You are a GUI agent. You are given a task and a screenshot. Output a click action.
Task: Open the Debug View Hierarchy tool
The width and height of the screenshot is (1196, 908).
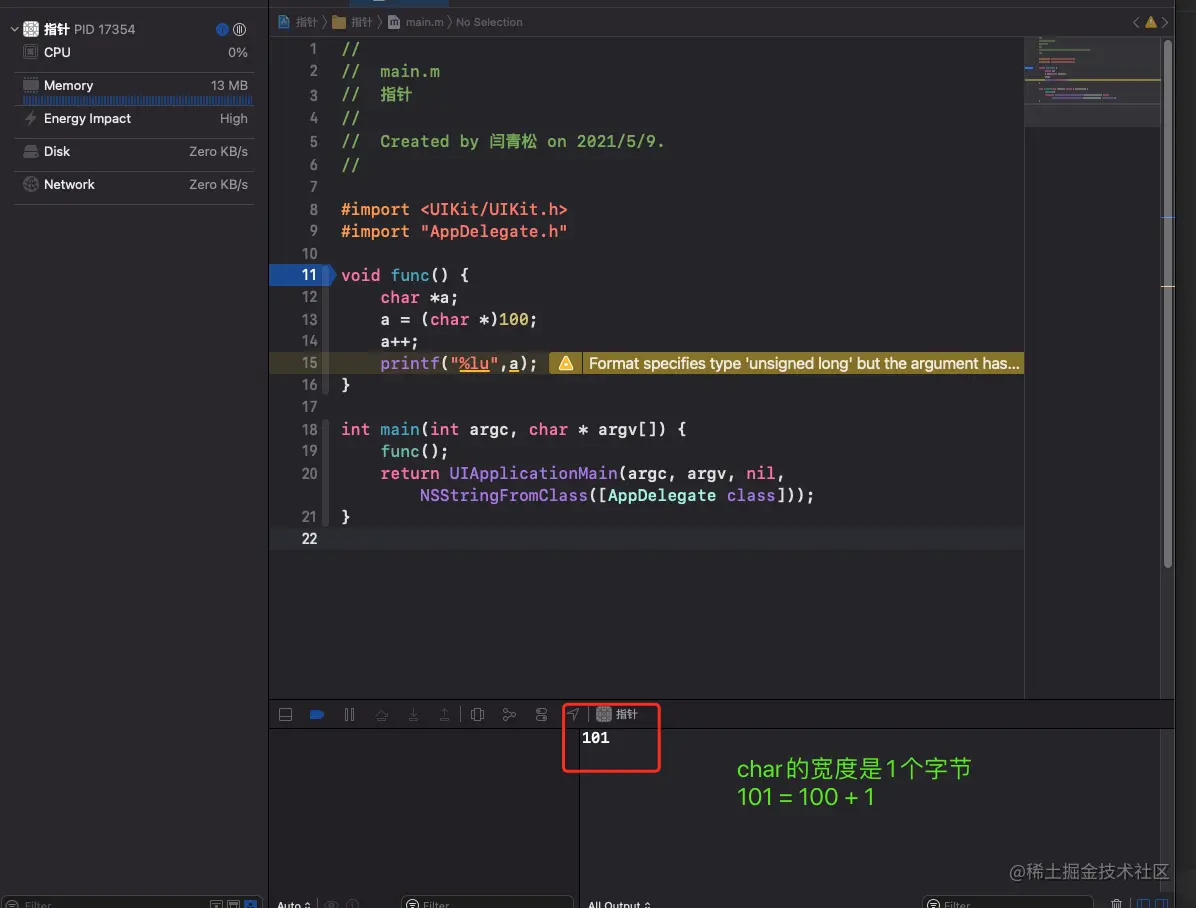[477, 714]
